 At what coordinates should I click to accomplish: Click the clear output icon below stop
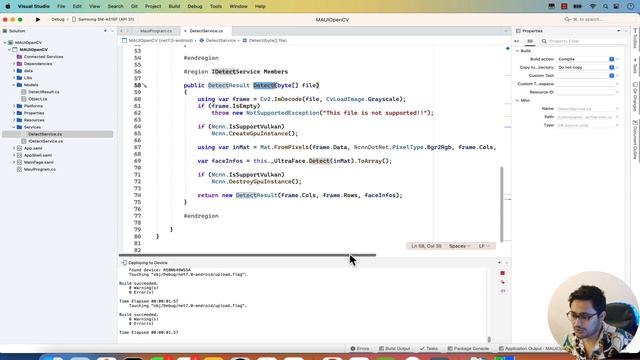pyautogui.click(x=502, y=282)
